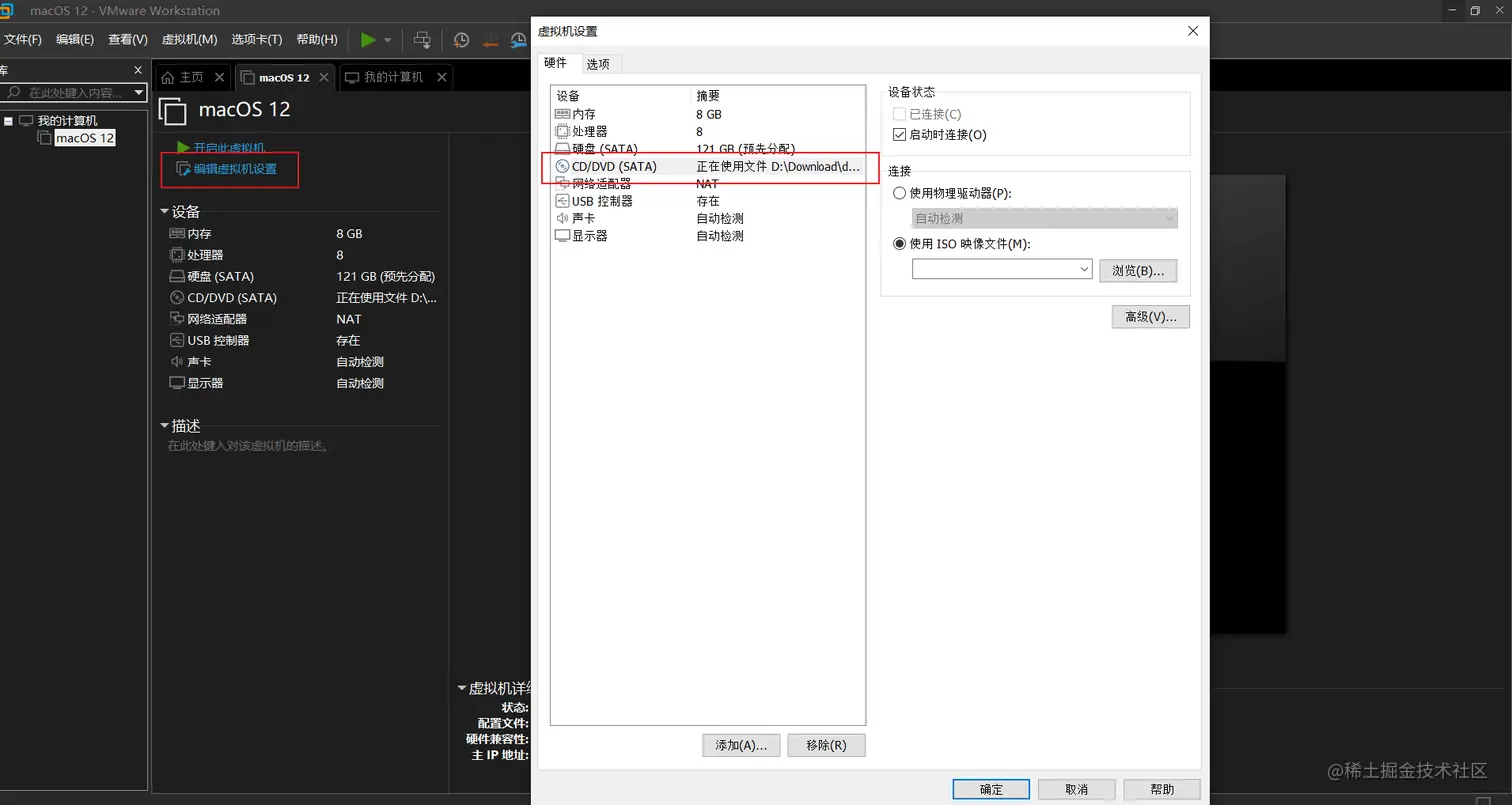Screen dimensions: 1512x805
Task: Collapse the 描述 section
Action: pyautogui.click(x=165, y=426)
